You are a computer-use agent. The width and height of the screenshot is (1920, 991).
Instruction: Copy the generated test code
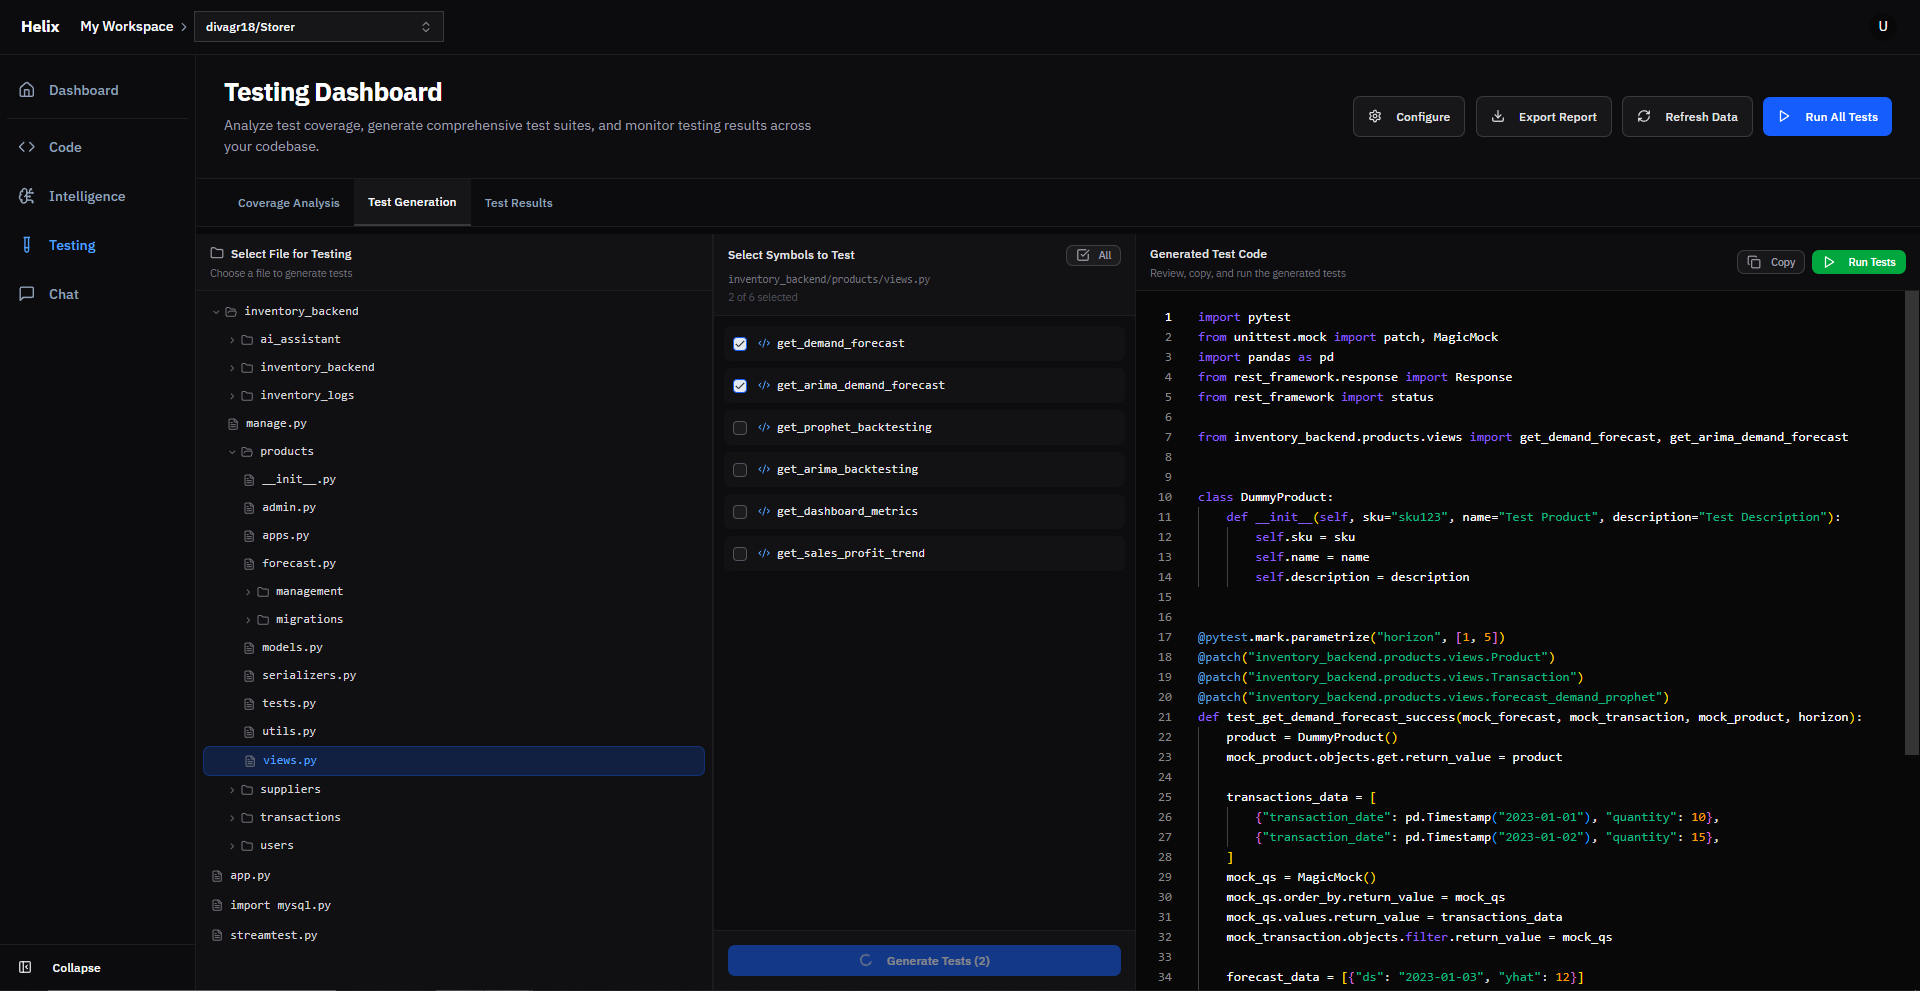pyautogui.click(x=1771, y=262)
